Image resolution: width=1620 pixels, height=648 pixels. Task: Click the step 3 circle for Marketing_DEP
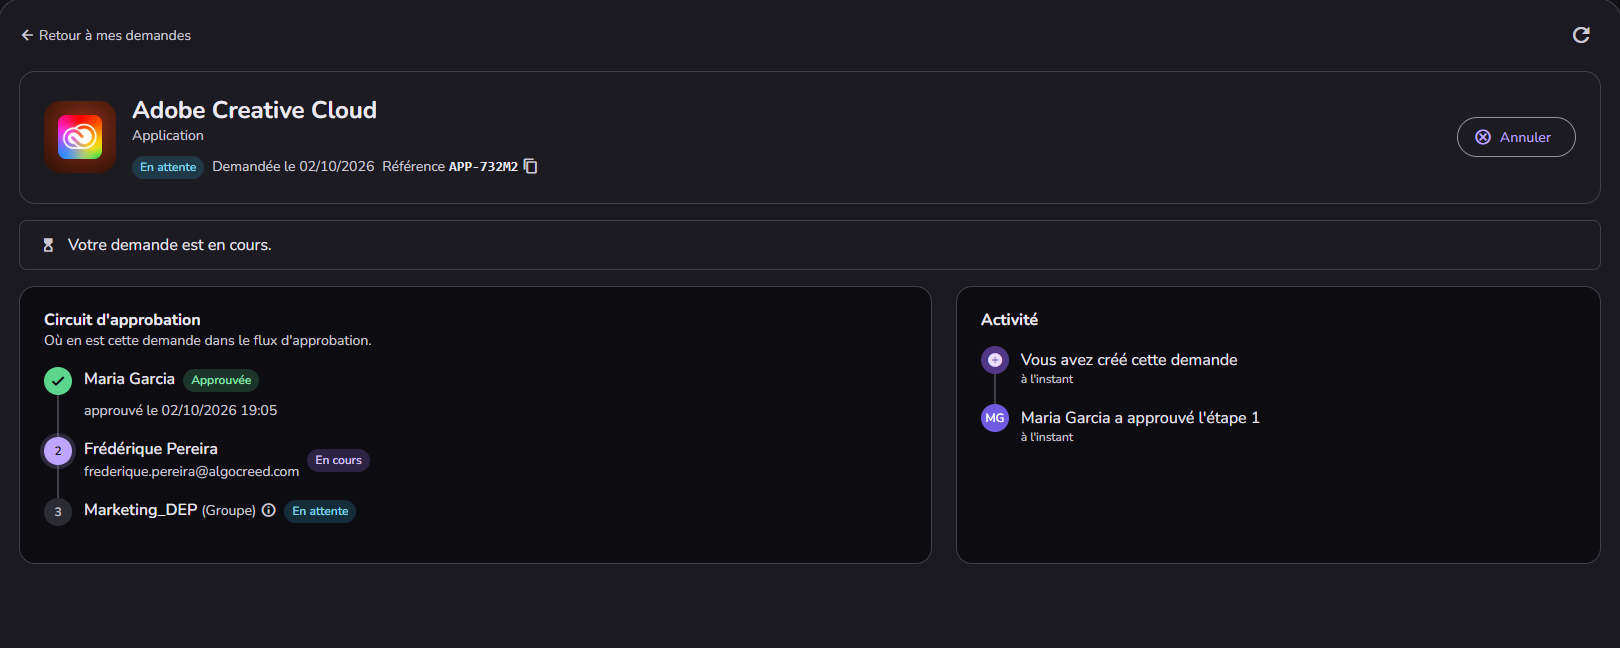[58, 512]
